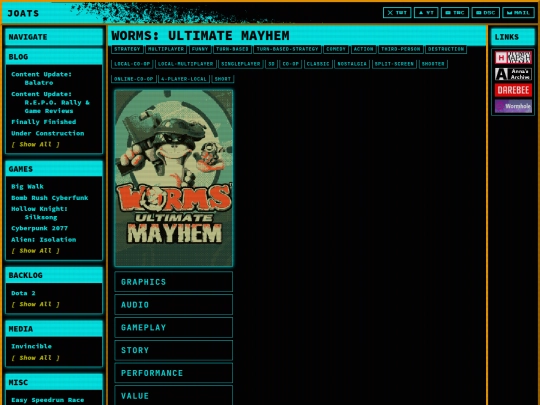
Task: Open the R.E.P.O. Rally & Game Reviews post
Action: pyautogui.click(x=50, y=102)
